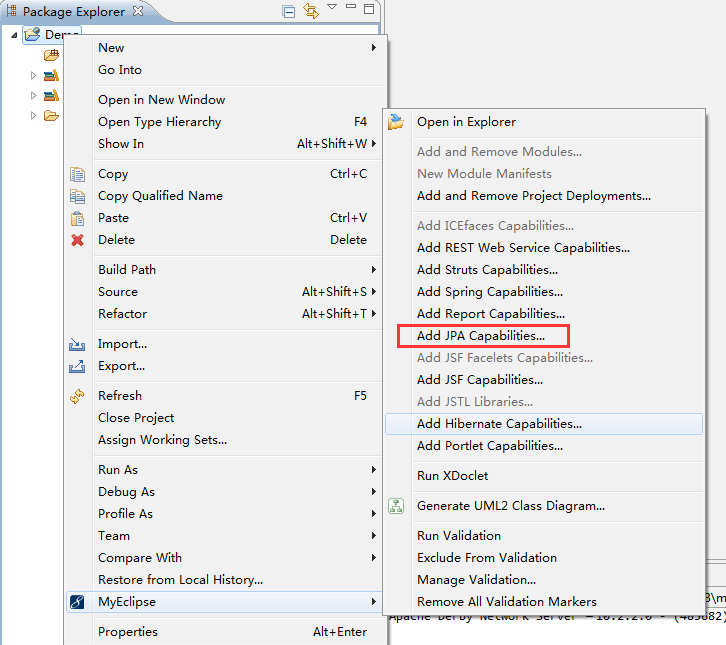Click the Paste clipboard icon
The image size is (726, 645).
77,218
